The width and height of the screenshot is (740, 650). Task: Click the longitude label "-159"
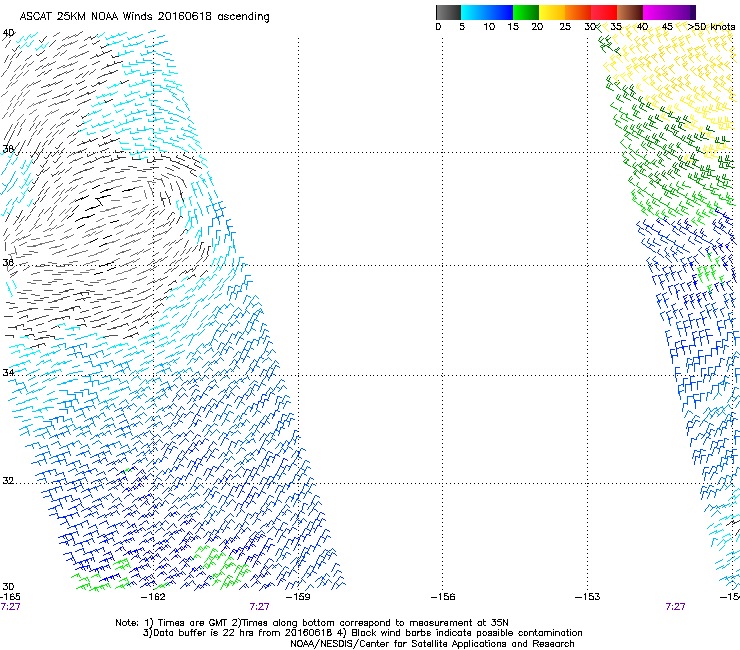[x=298, y=597]
